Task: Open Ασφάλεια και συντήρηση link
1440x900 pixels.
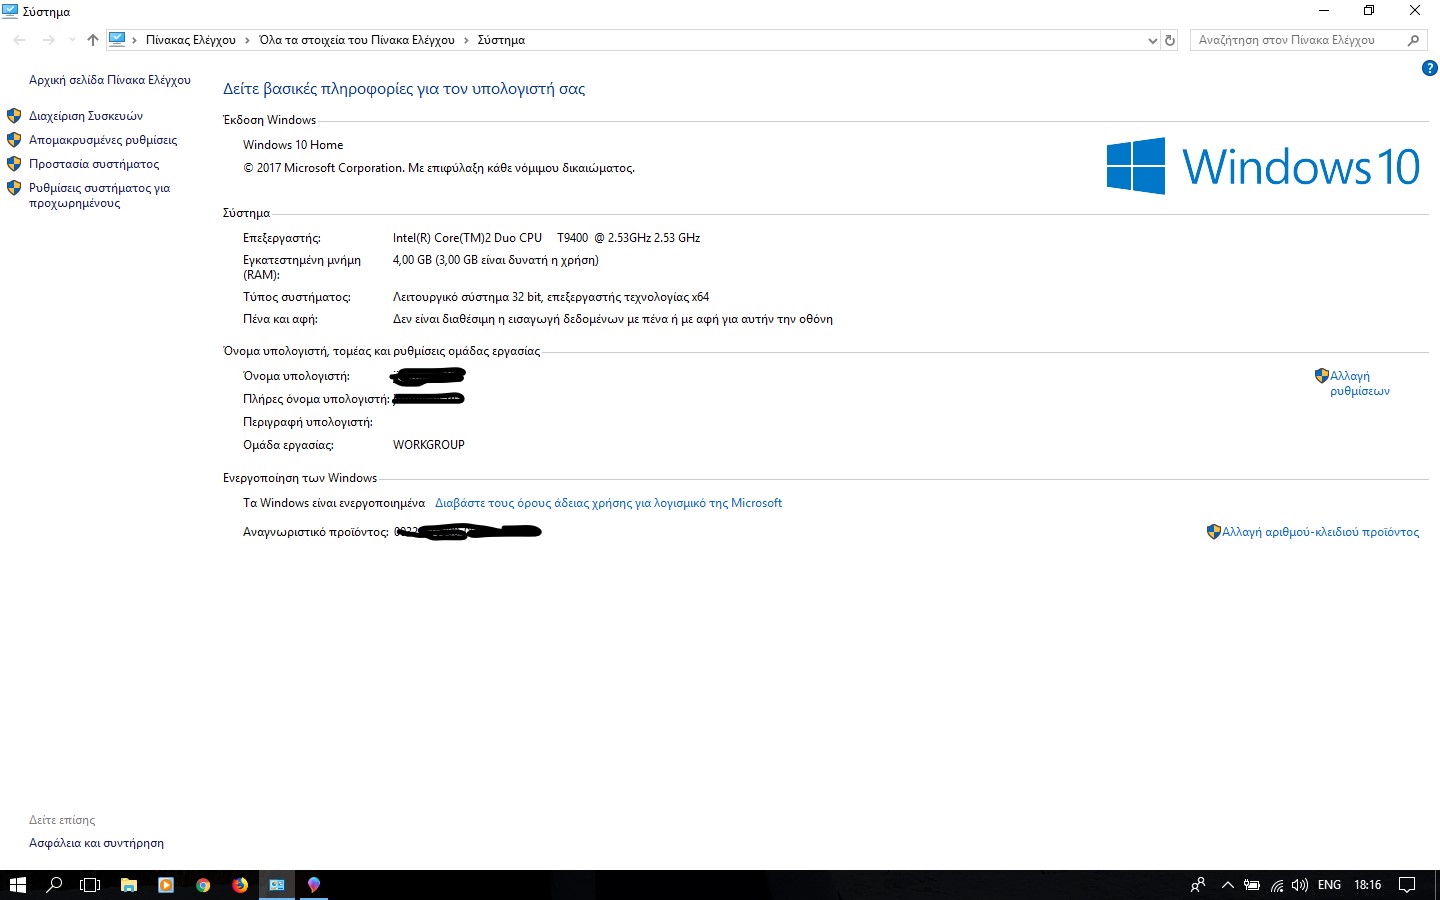Action: [96, 843]
